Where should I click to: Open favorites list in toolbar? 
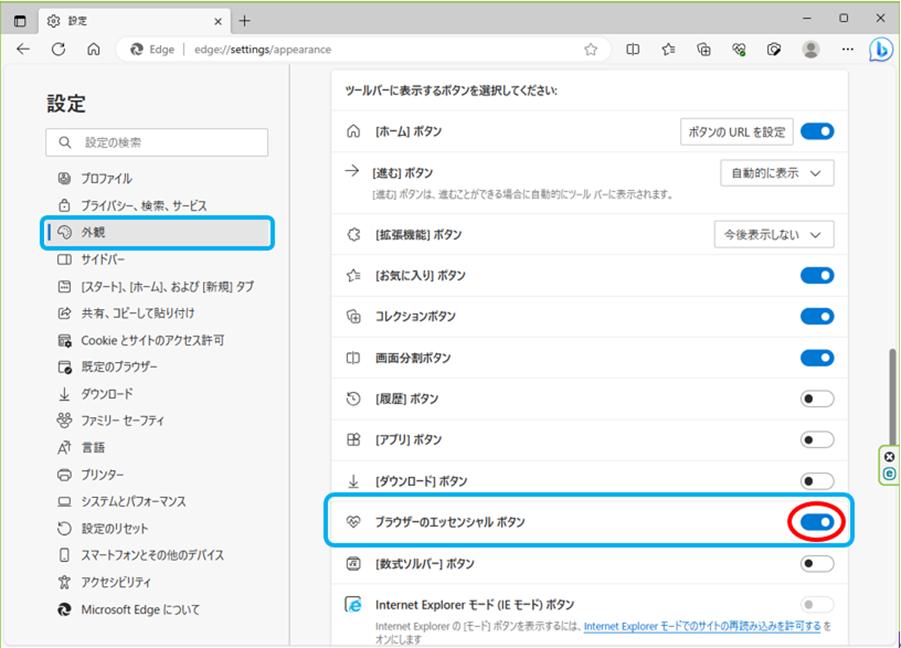click(668, 49)
